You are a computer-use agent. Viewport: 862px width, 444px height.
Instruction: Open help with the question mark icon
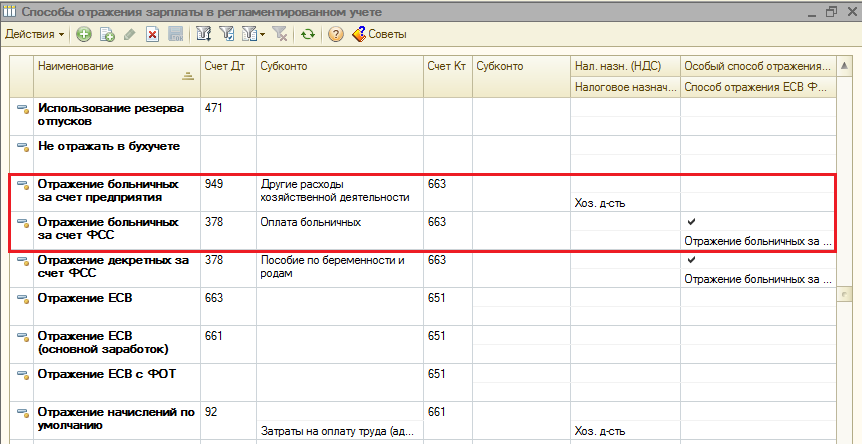coord(336,34)
